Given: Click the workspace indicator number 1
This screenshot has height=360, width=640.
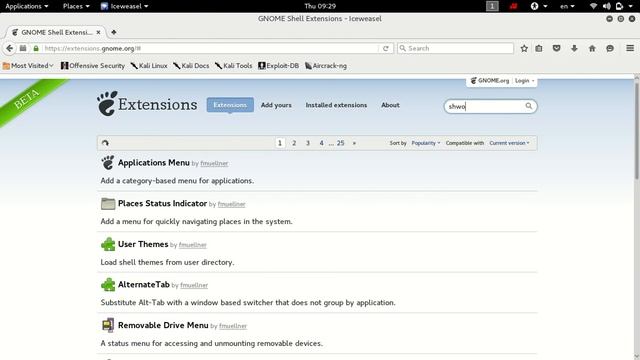Looking at the screenshot, I should tap(492, 6).
